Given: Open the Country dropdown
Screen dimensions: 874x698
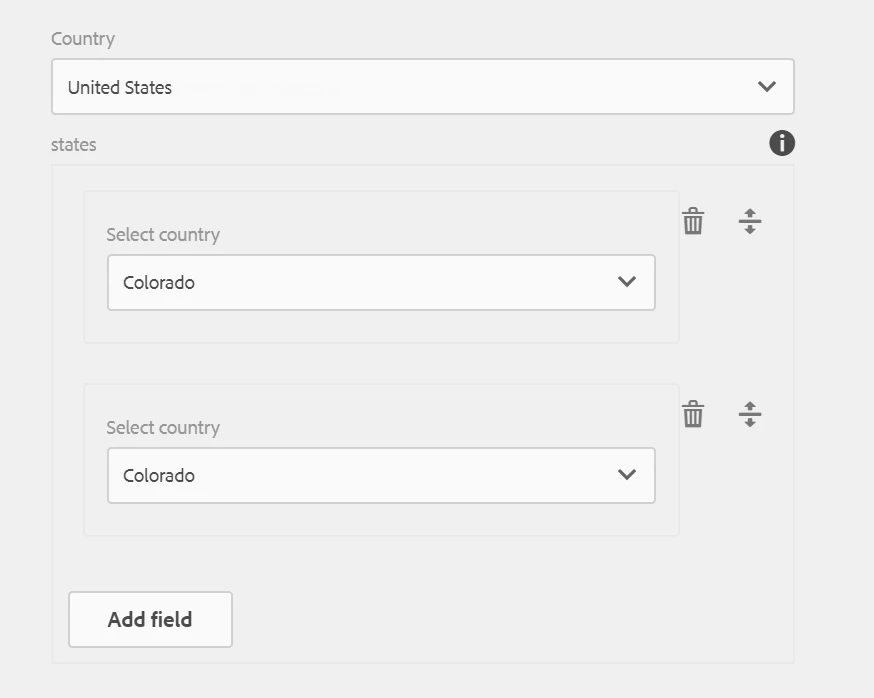Looking at the screenshot, I should coord(423,86).
